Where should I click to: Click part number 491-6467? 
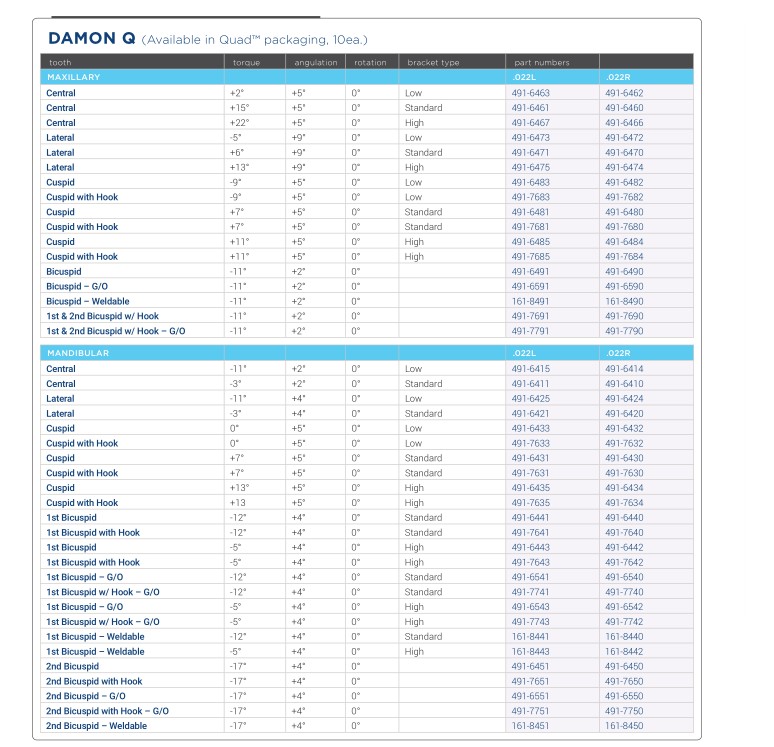[x=531, y=122]
